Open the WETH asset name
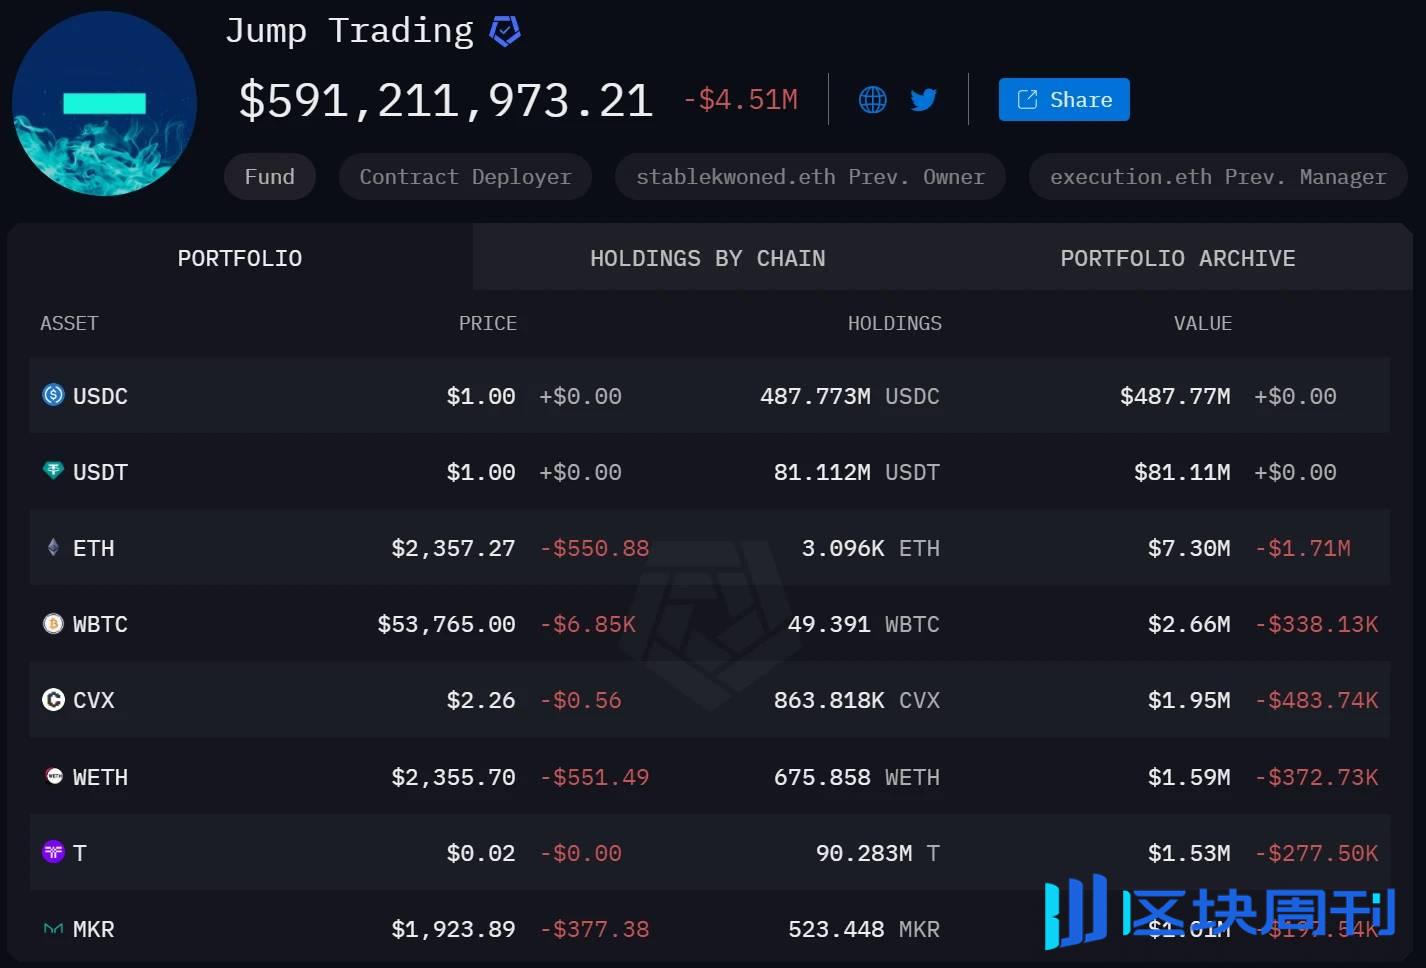Screen dimensions: 1426x968 100,777
